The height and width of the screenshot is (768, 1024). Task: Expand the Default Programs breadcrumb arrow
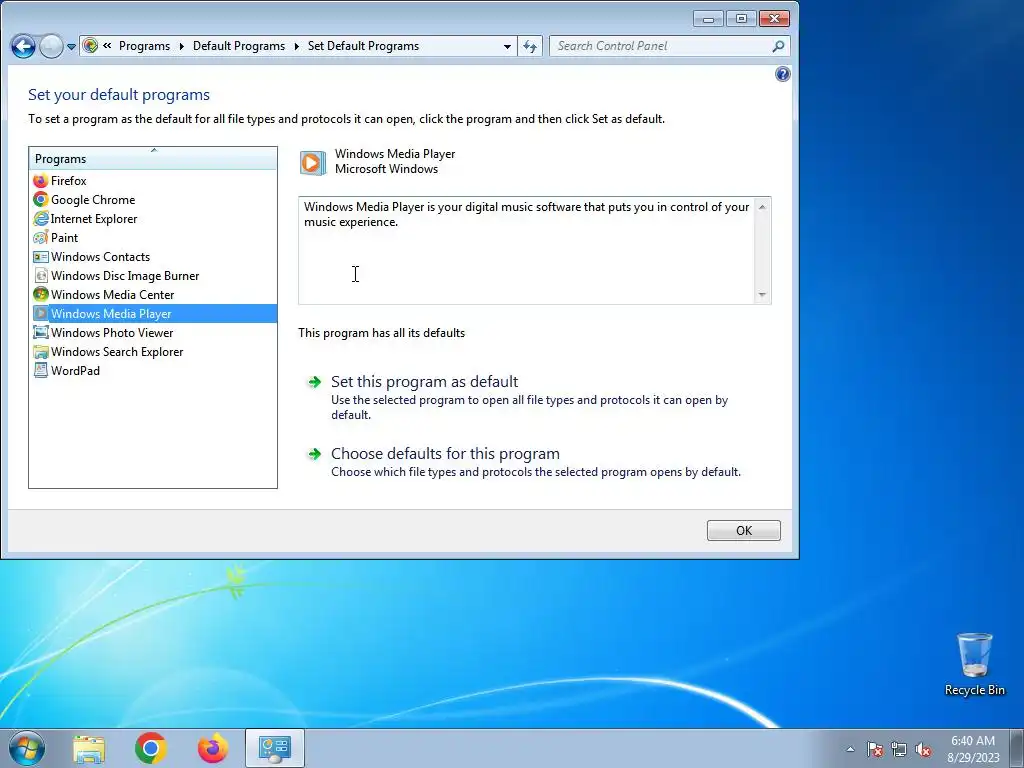pyautogui.click(x=296, y=46)
